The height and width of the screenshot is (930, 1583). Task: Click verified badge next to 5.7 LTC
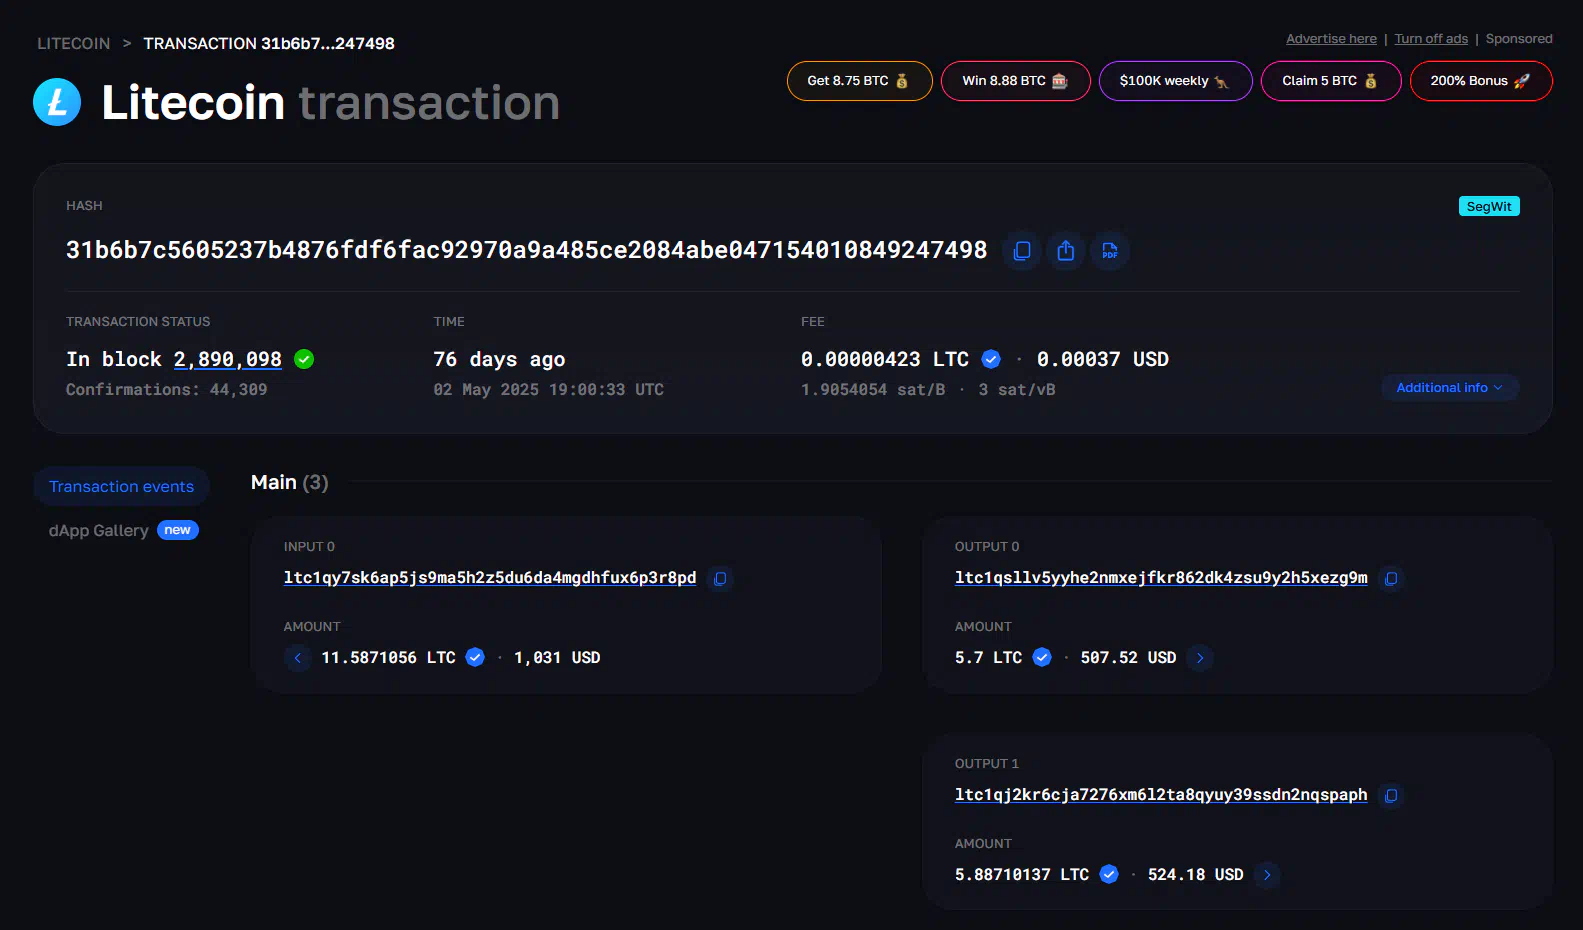pos(1042,657)
